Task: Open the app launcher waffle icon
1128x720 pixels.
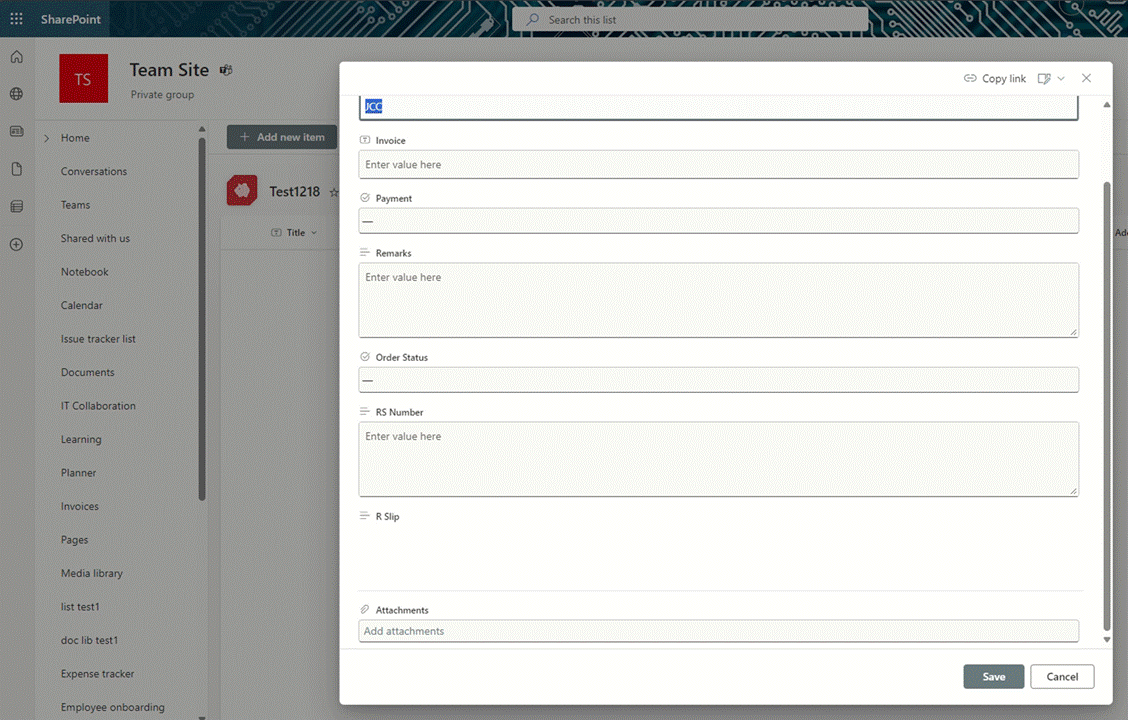Action: [17, 19]
